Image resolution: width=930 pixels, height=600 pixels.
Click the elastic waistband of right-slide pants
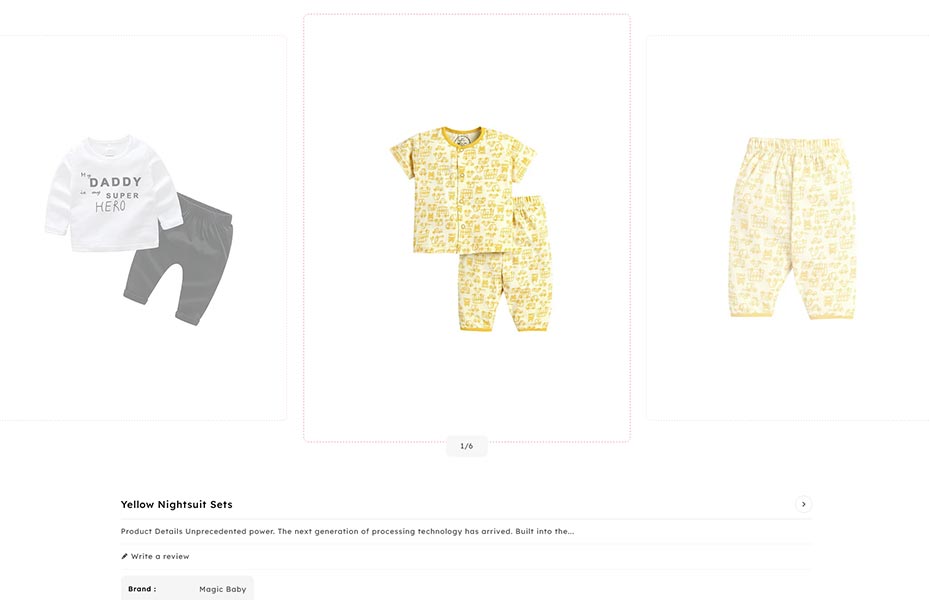click(x=795, y=146)
